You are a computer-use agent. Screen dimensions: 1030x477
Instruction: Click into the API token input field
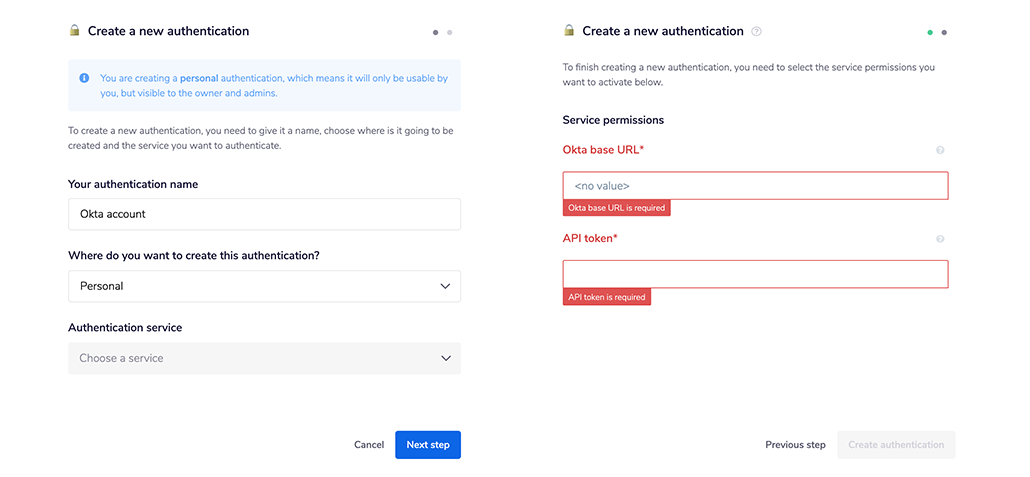click(x=755, y=275)
